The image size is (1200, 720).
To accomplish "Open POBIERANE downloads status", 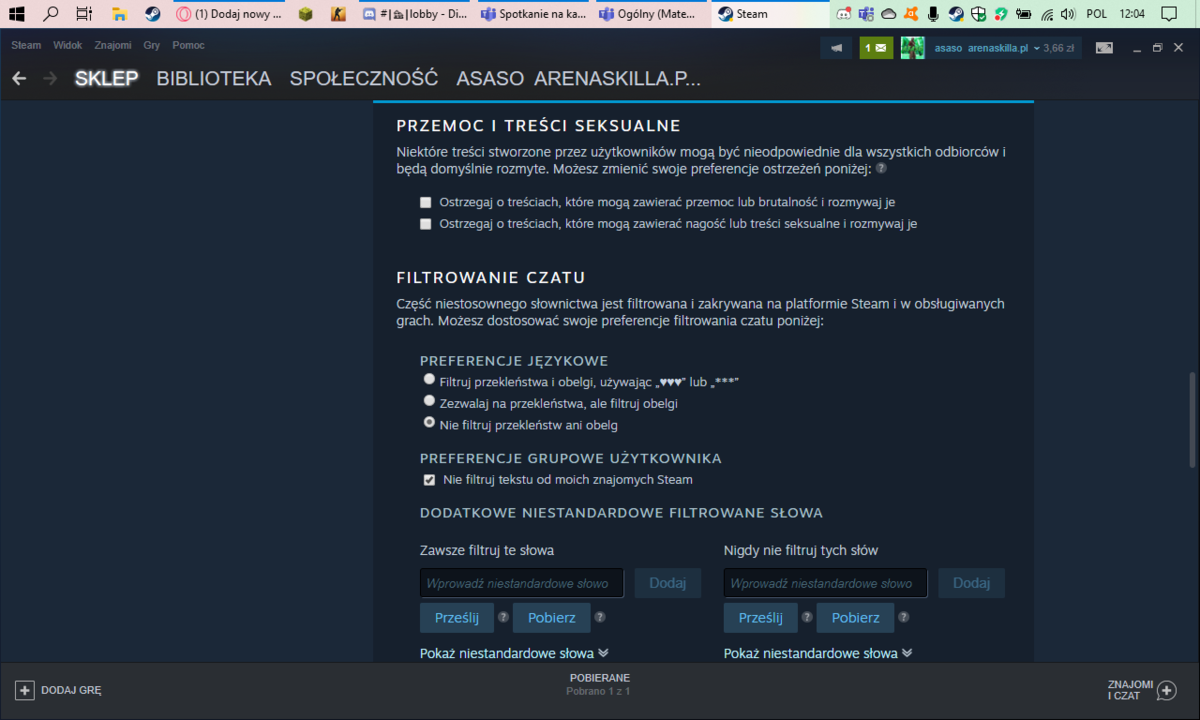I will (x=599, y=684).
